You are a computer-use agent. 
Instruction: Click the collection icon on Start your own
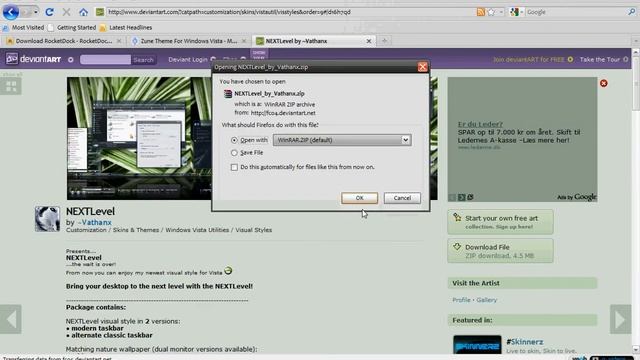click(457, 218)
